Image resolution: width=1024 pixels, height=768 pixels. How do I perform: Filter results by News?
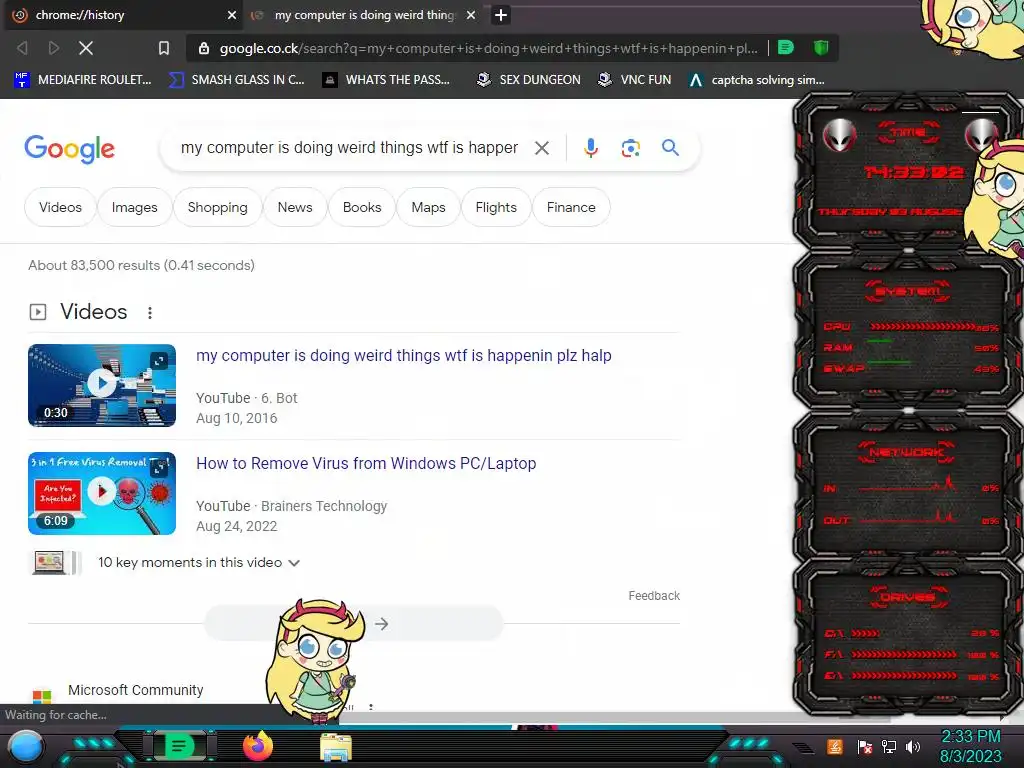295,207
